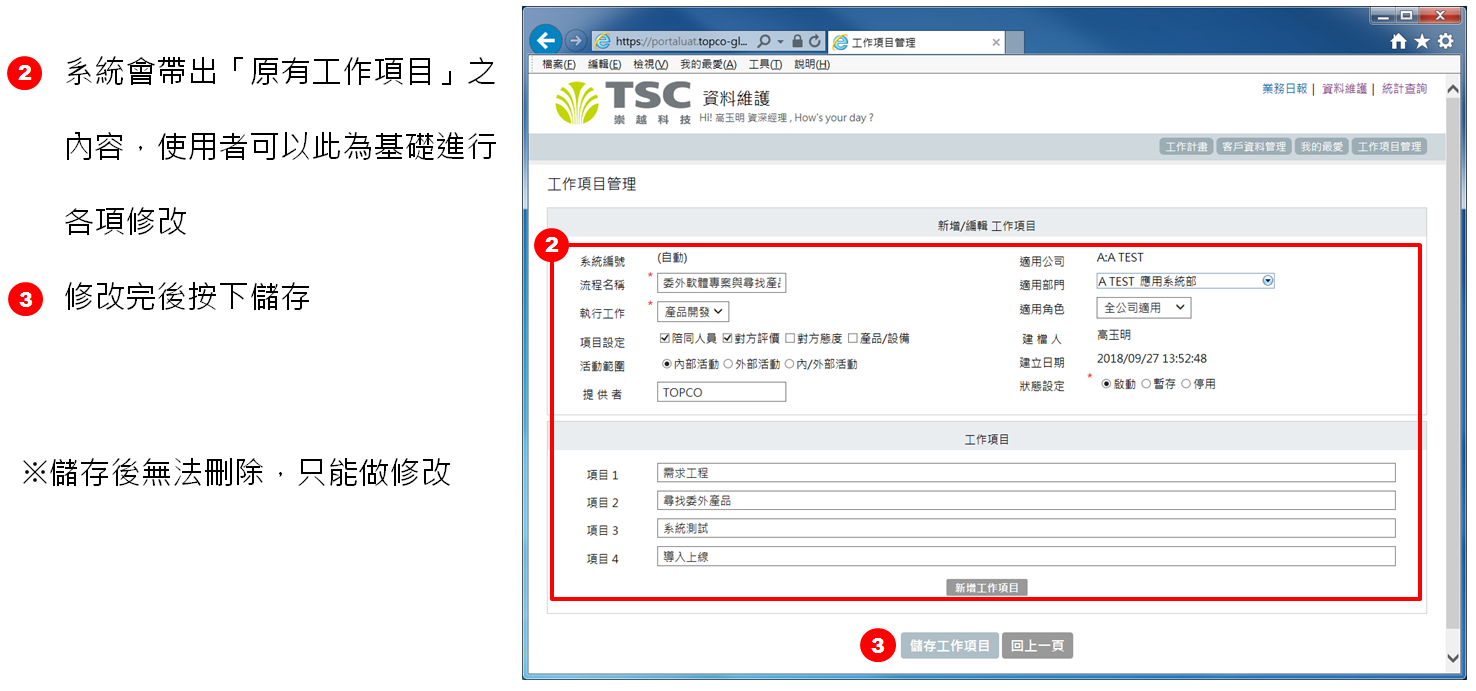Open the 執行工作 產品開發 dropdown
Screen dimensions: 1476x691
[x=693, y=312]
